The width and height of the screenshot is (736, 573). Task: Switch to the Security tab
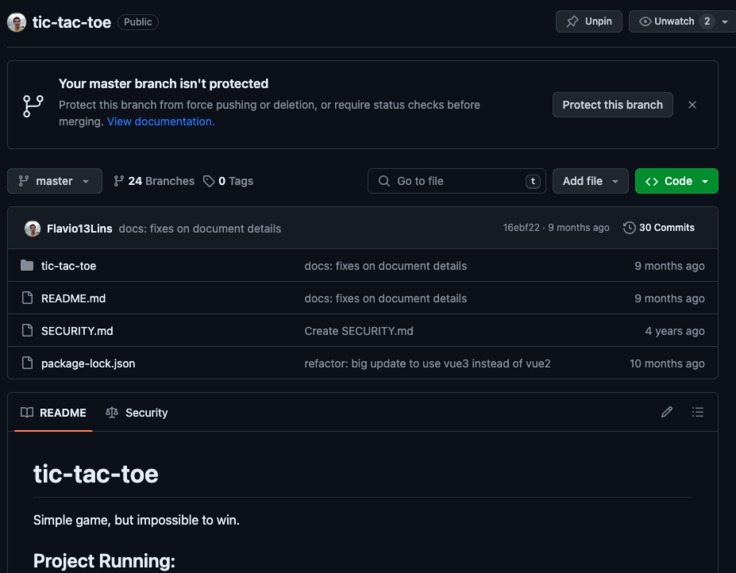tap(137, 413)
